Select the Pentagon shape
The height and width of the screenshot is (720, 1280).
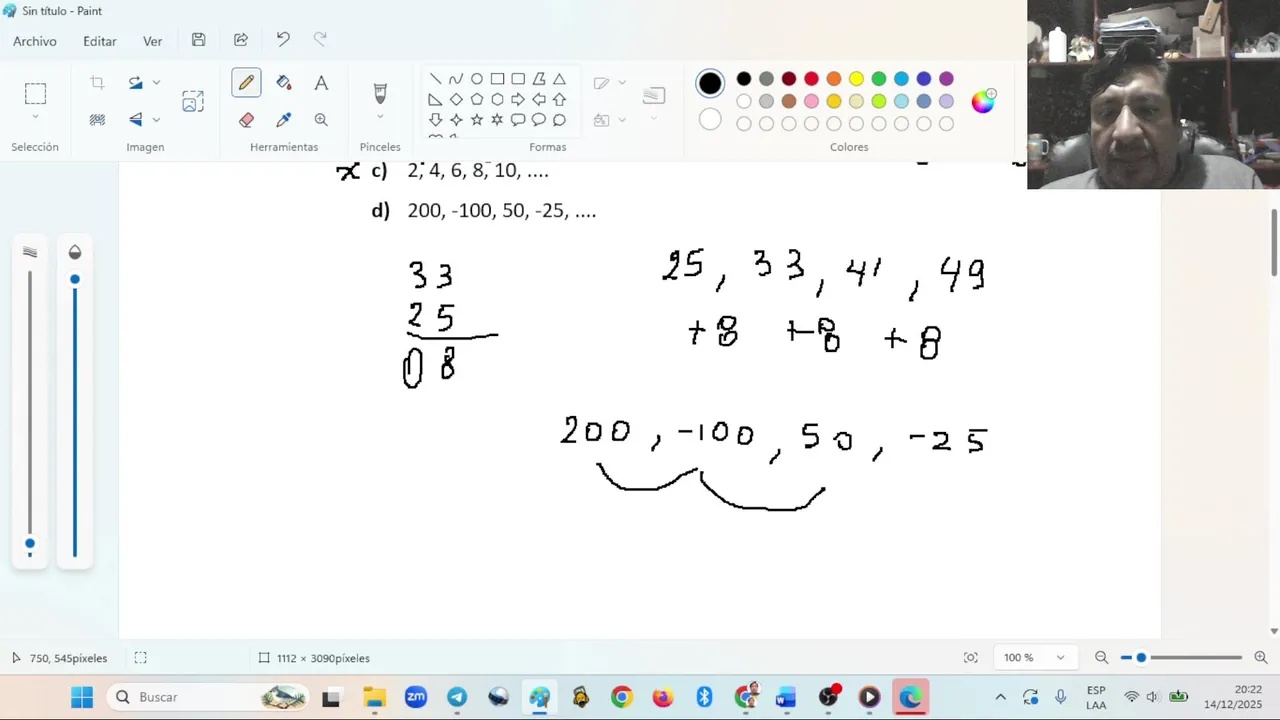(x=477, y=99)
